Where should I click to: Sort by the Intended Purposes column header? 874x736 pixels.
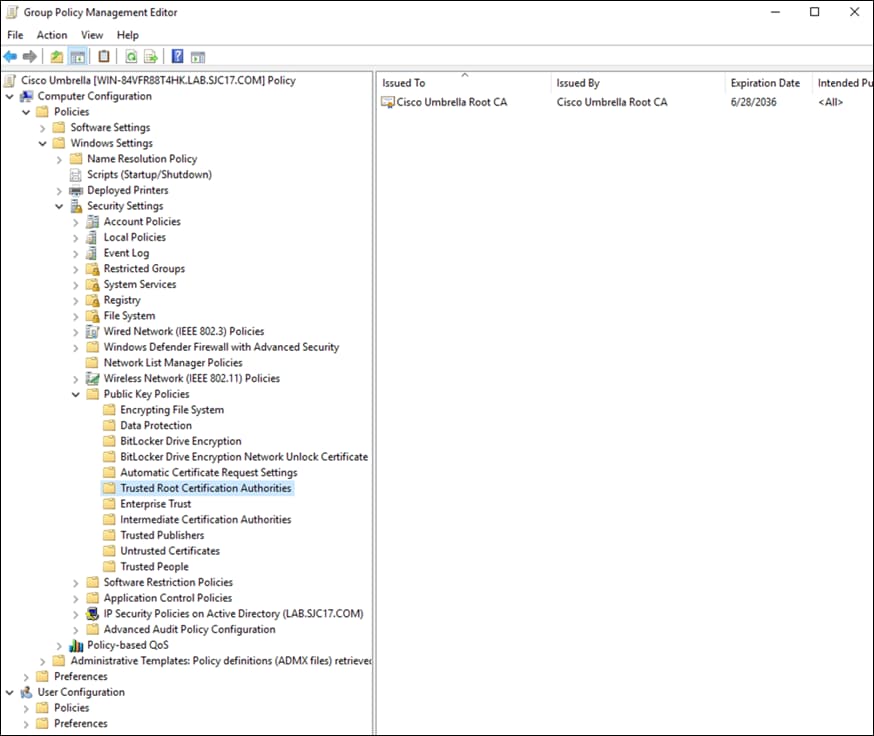[843, 83]
